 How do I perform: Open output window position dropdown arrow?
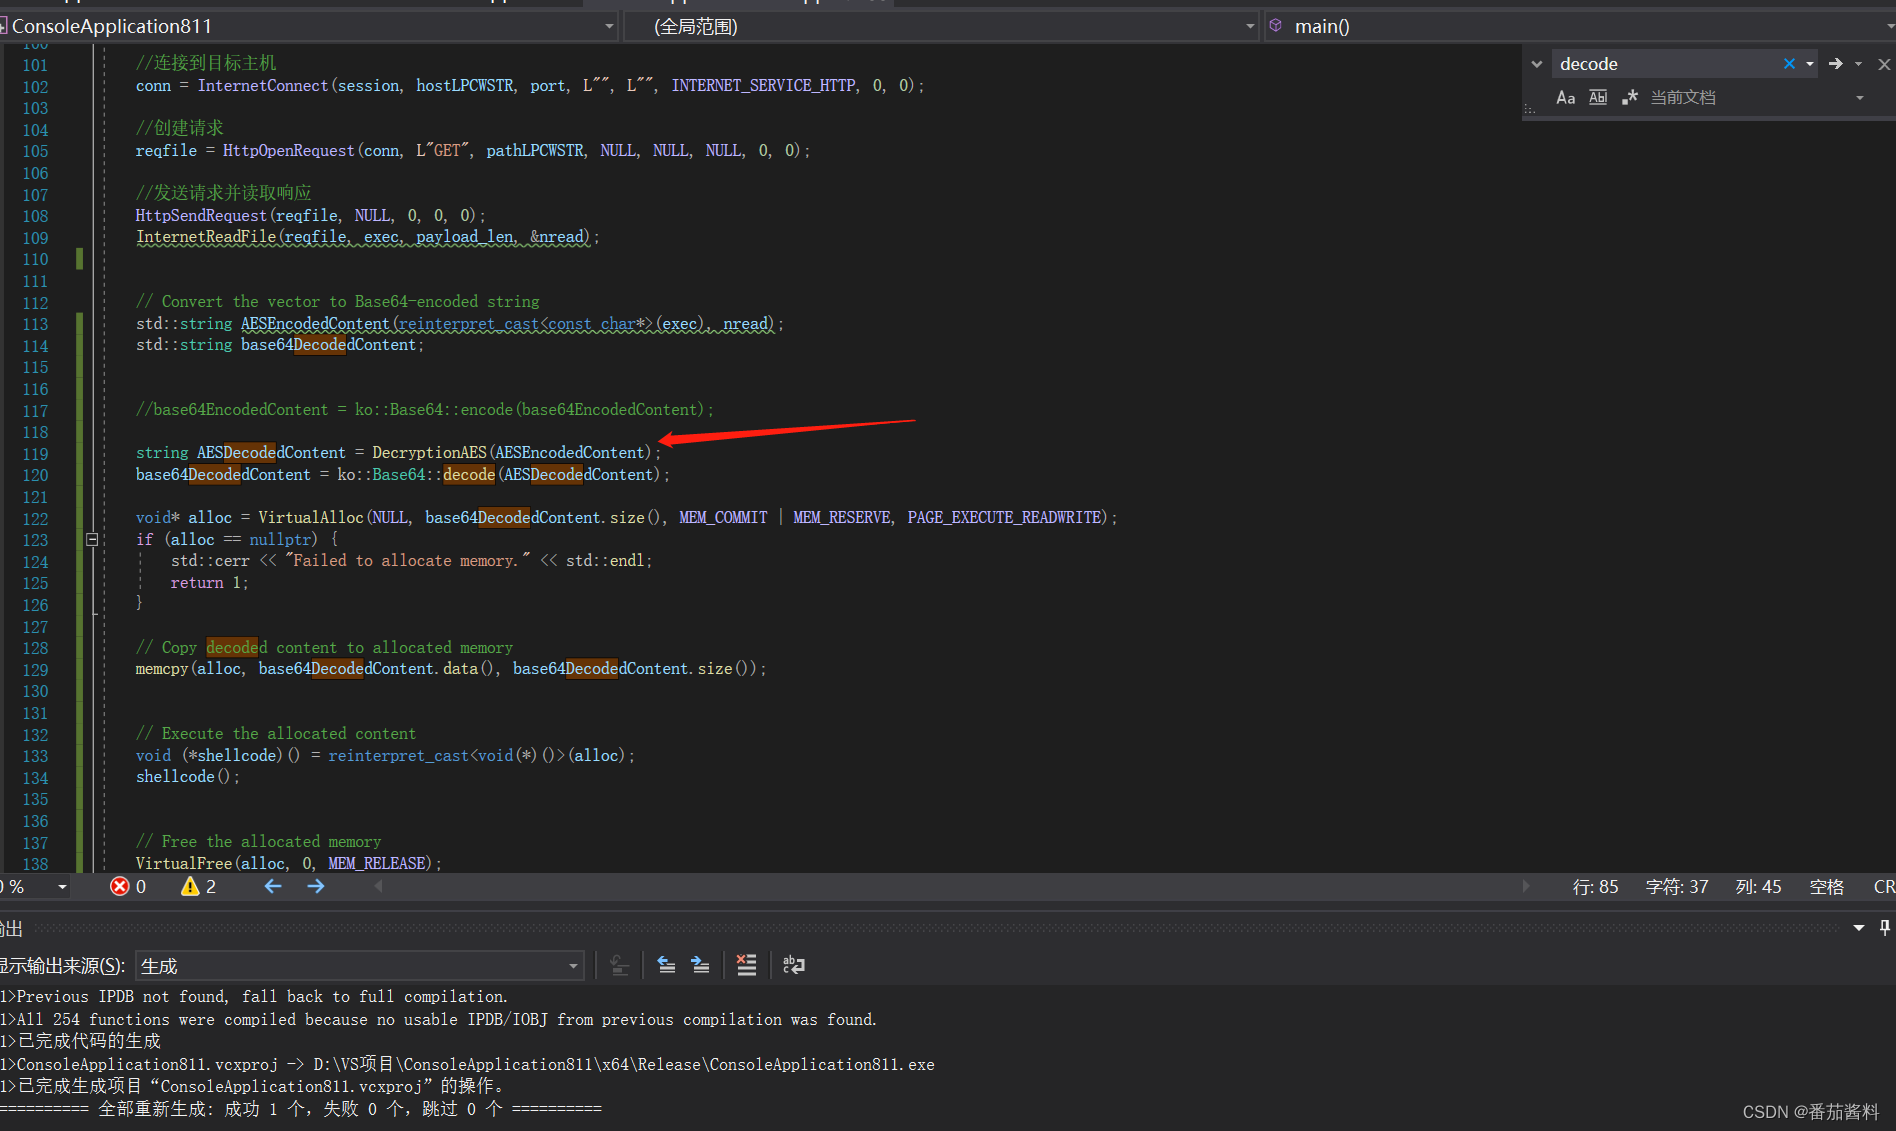point(1859,928)
